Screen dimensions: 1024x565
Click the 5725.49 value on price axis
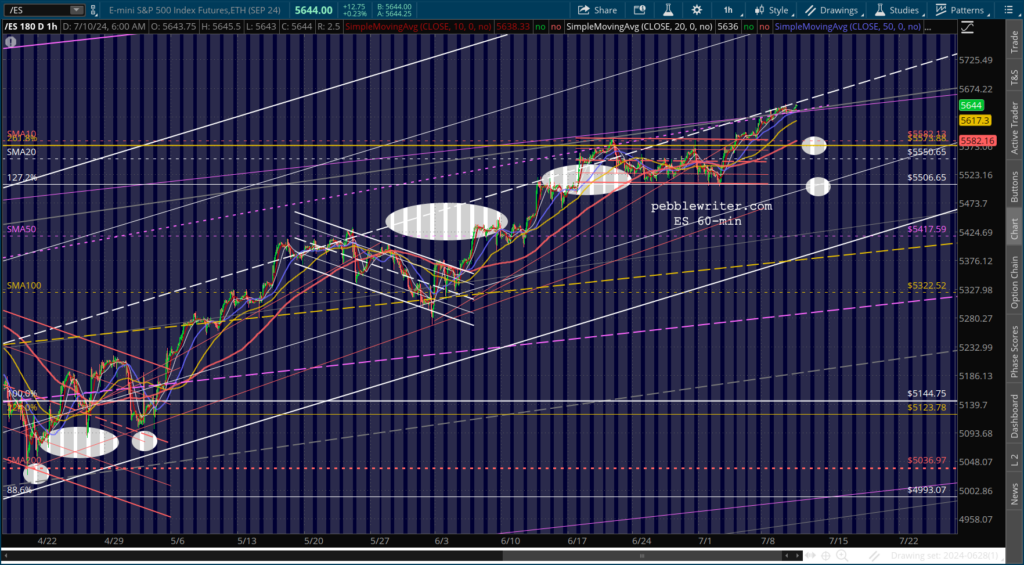(976, 60)
